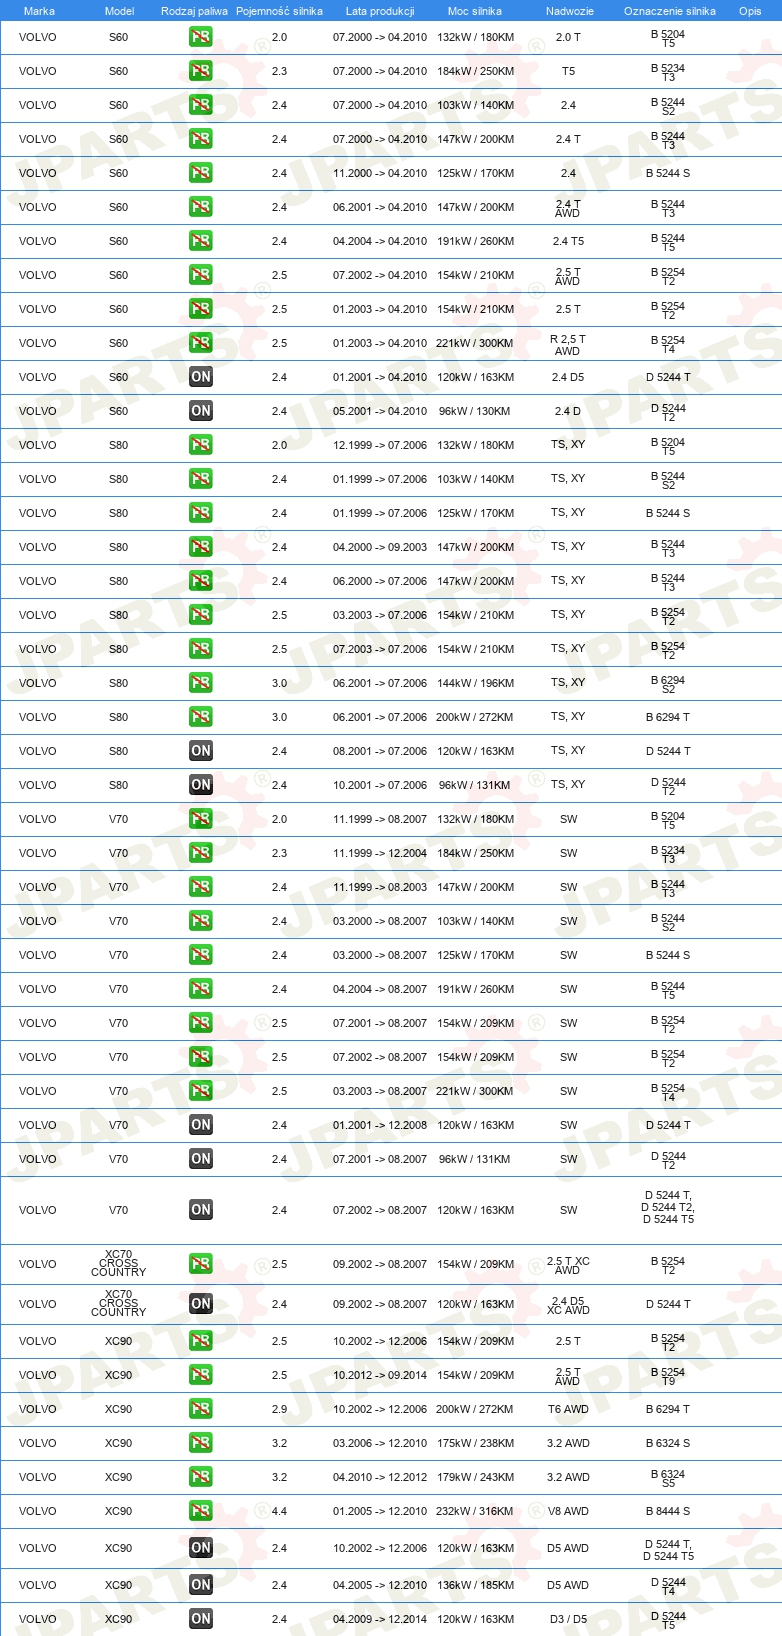Click the Oznaczenie silnika column header
The width and height of the screenshot is (782, 1636).
point(669,11)
